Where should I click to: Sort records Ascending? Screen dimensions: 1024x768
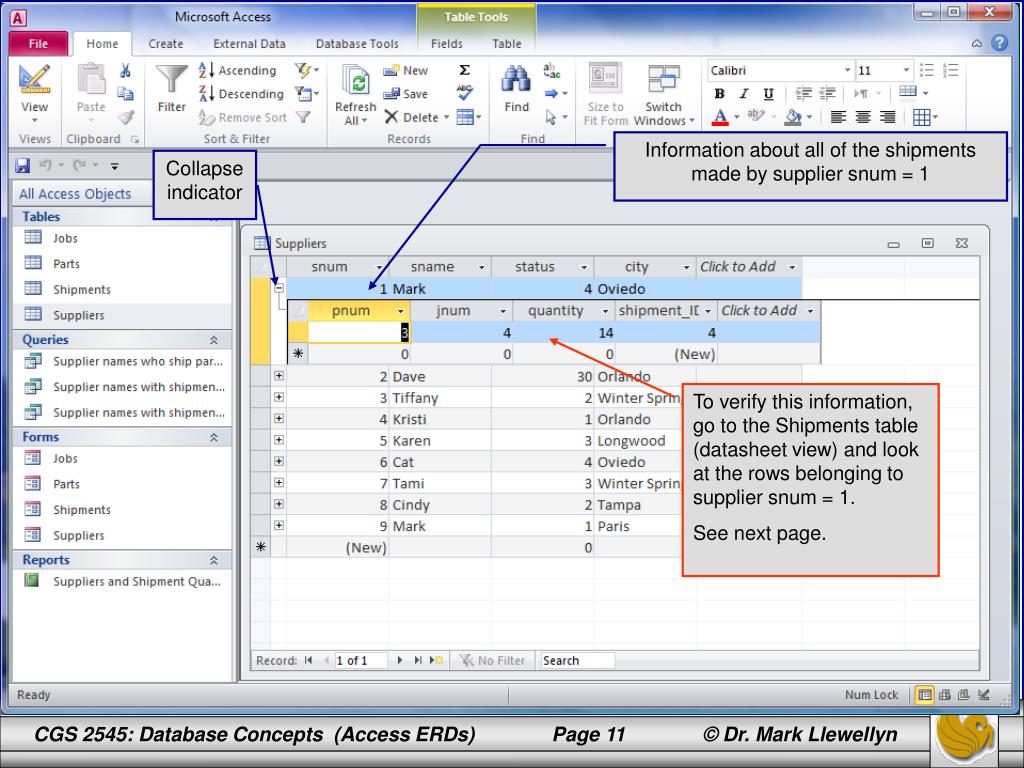point(238,71)
